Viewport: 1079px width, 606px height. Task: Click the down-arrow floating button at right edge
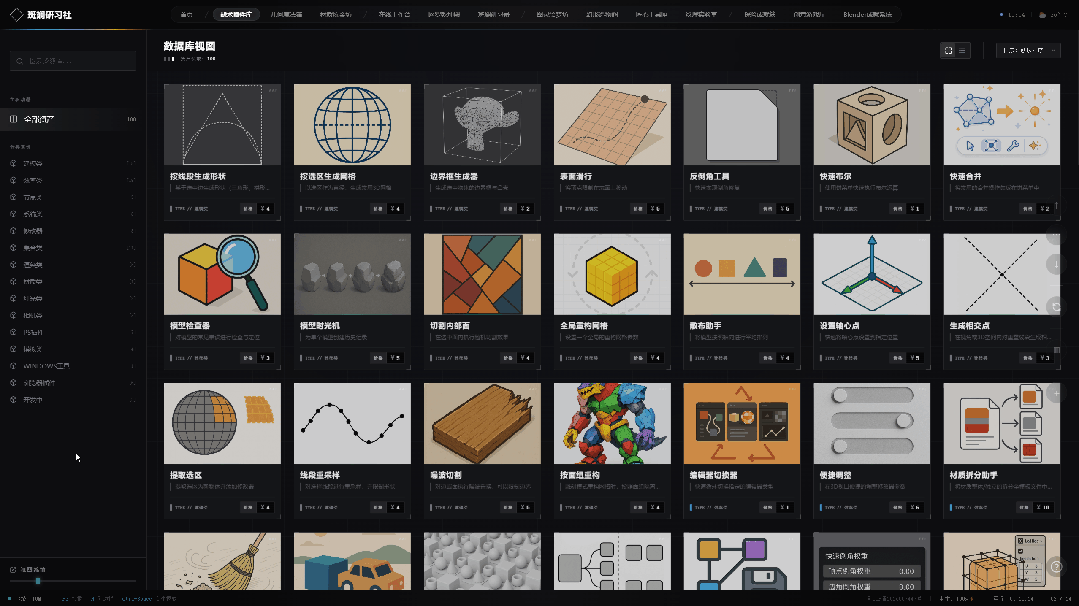[1056, 264]
